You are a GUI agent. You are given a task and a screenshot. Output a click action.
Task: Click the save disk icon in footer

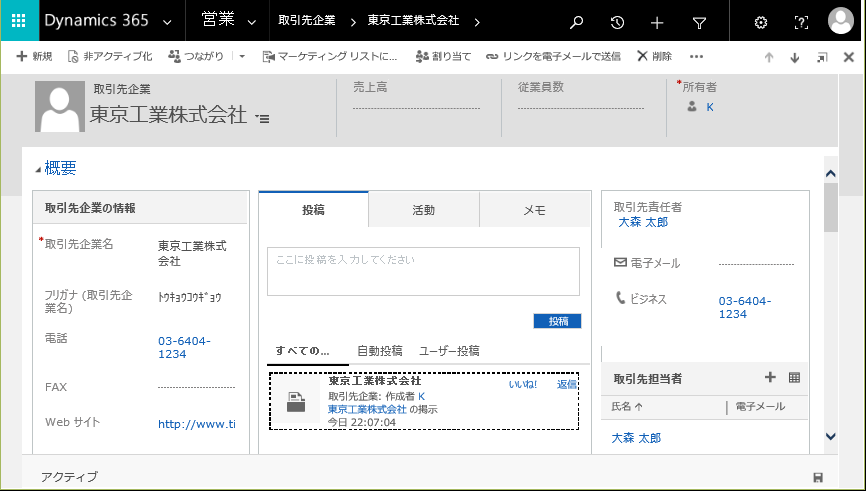click(819, 478)
